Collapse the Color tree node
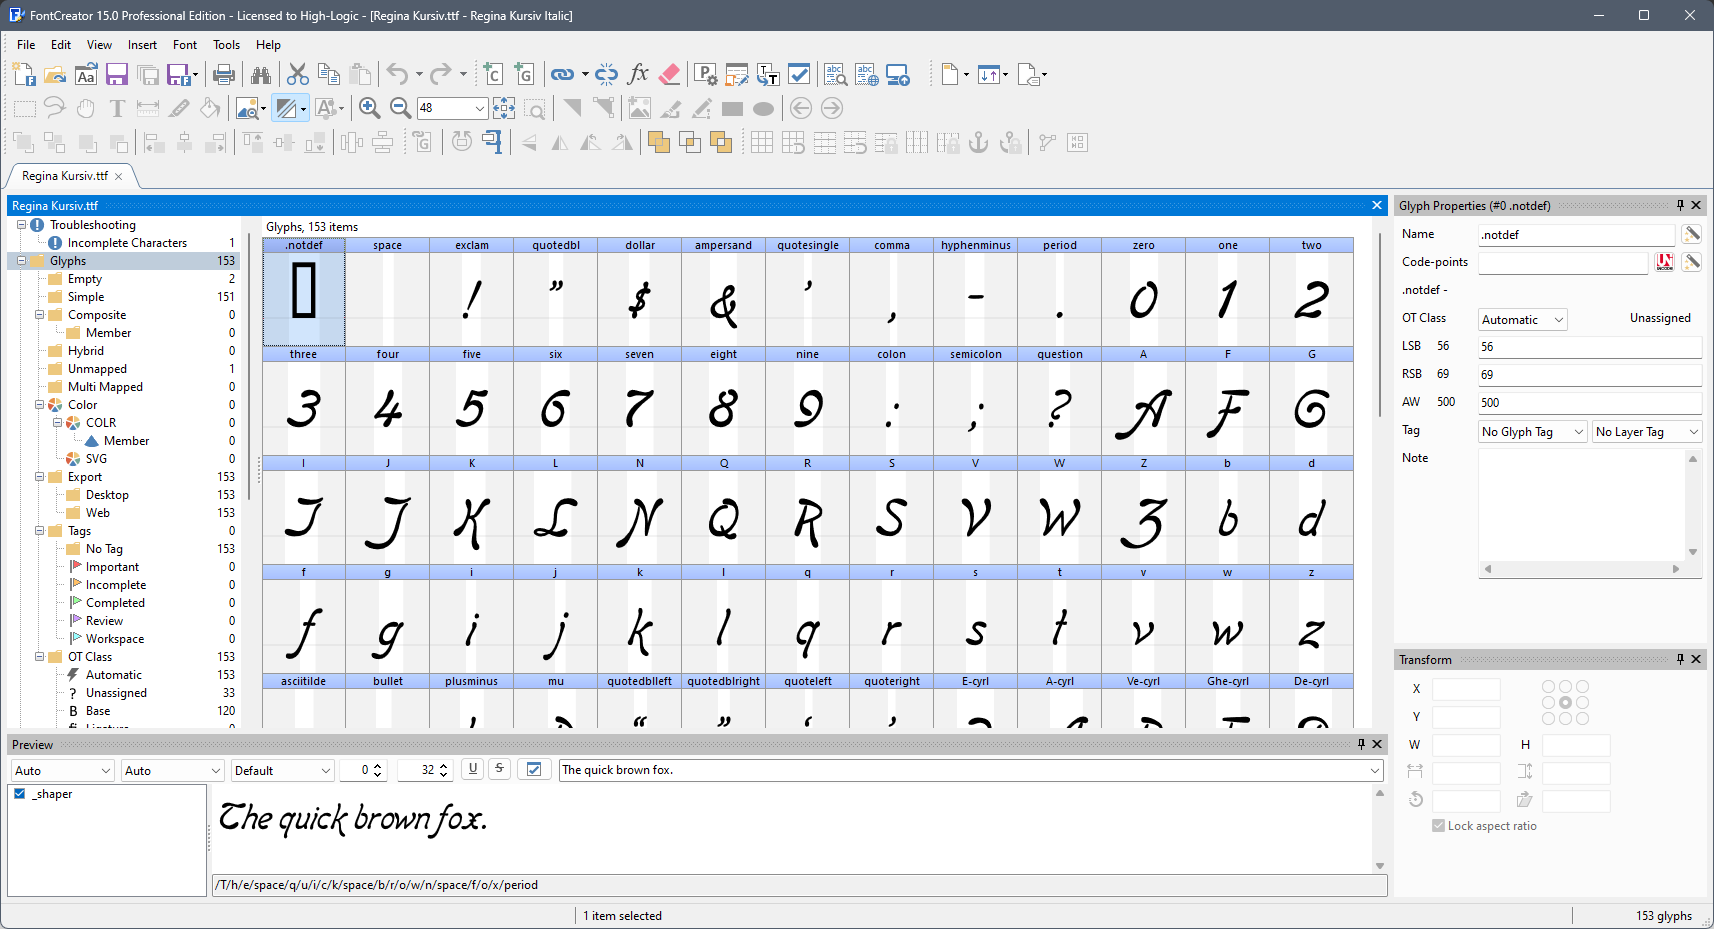Viewport: 1714px width, 929px height. [39, 404]
